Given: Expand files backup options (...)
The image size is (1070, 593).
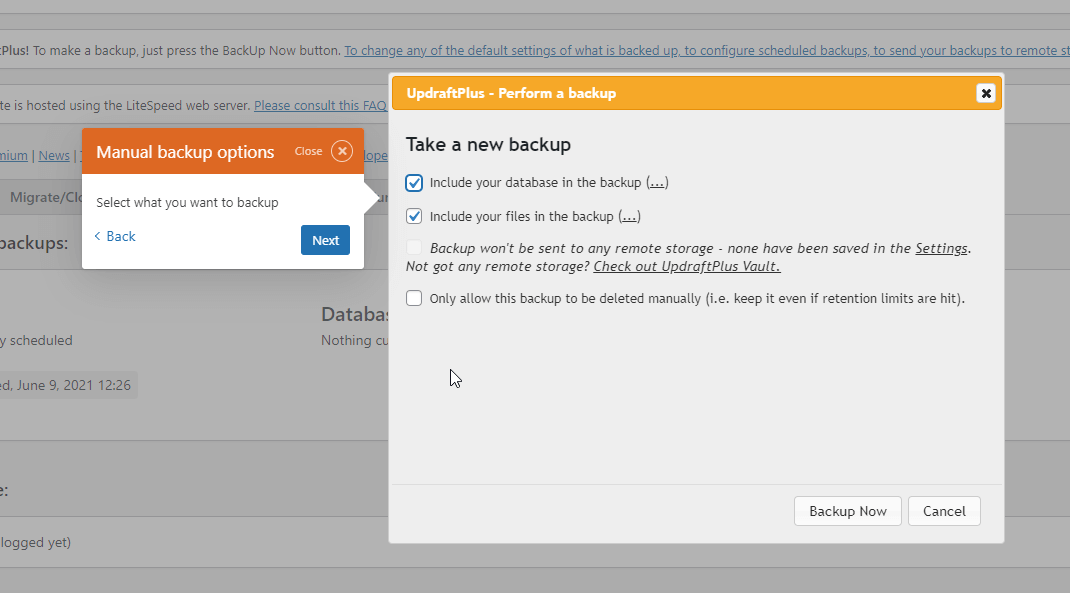Looking at the screenshot, I should 629,216.
